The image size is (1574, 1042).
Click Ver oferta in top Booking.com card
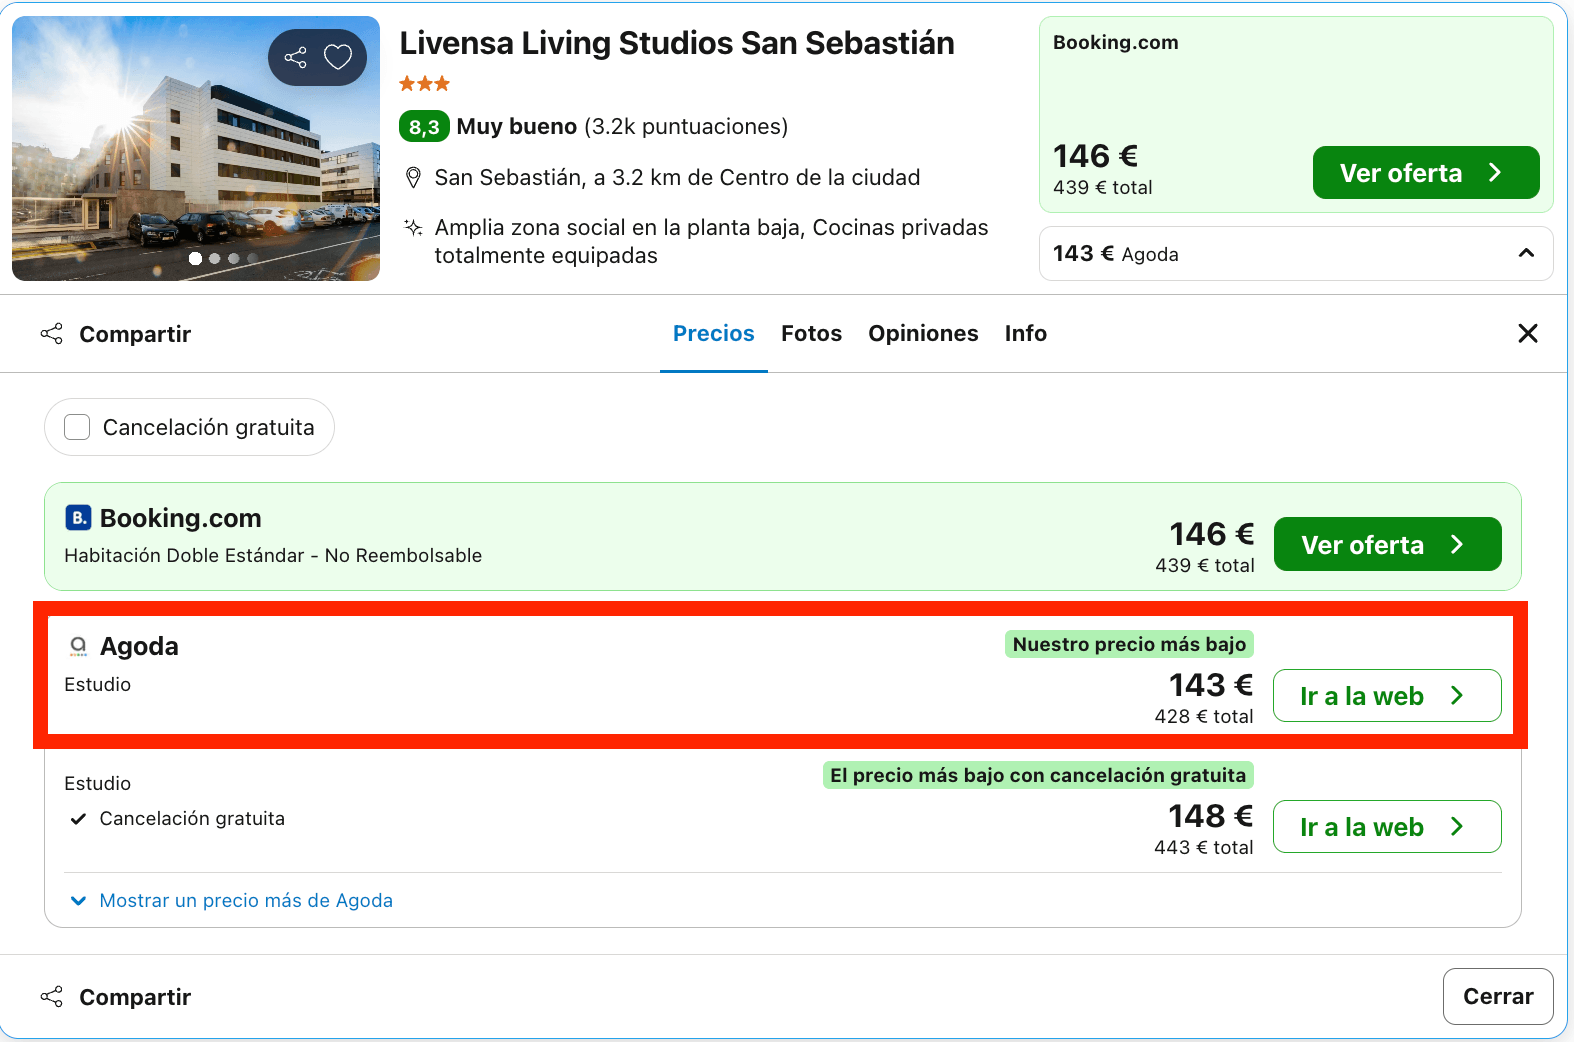(x=1426, y=173)
